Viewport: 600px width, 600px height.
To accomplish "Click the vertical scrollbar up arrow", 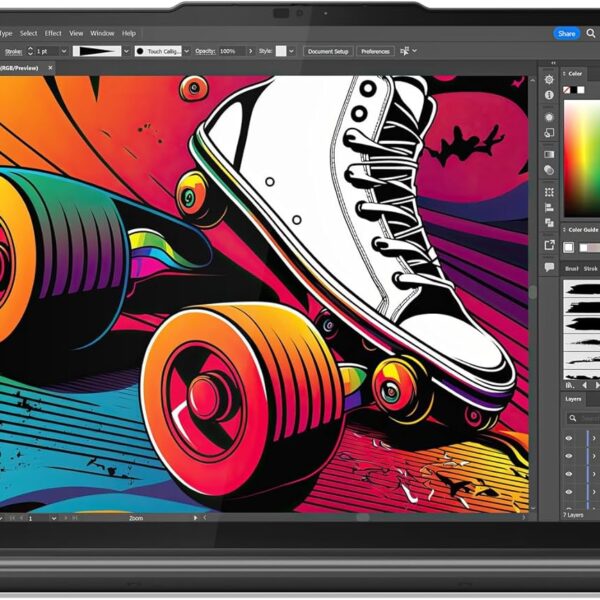I will [x=532, y=80].
